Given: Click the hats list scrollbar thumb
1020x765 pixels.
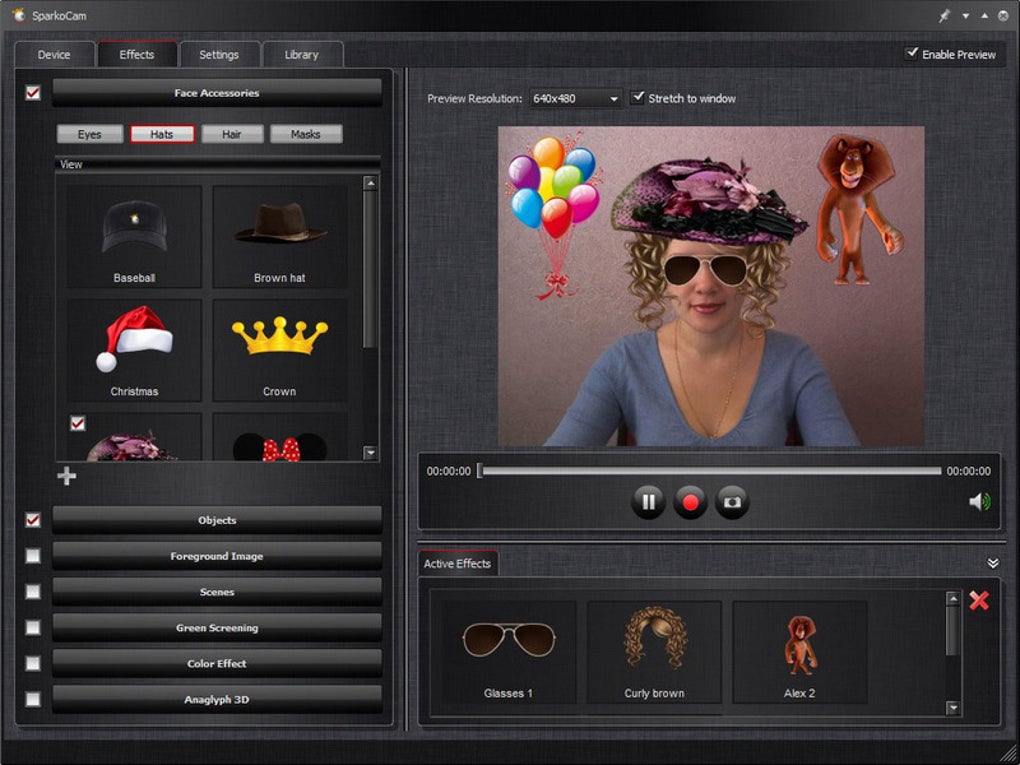Looking at the screenshot, I should tap(370, 269).
